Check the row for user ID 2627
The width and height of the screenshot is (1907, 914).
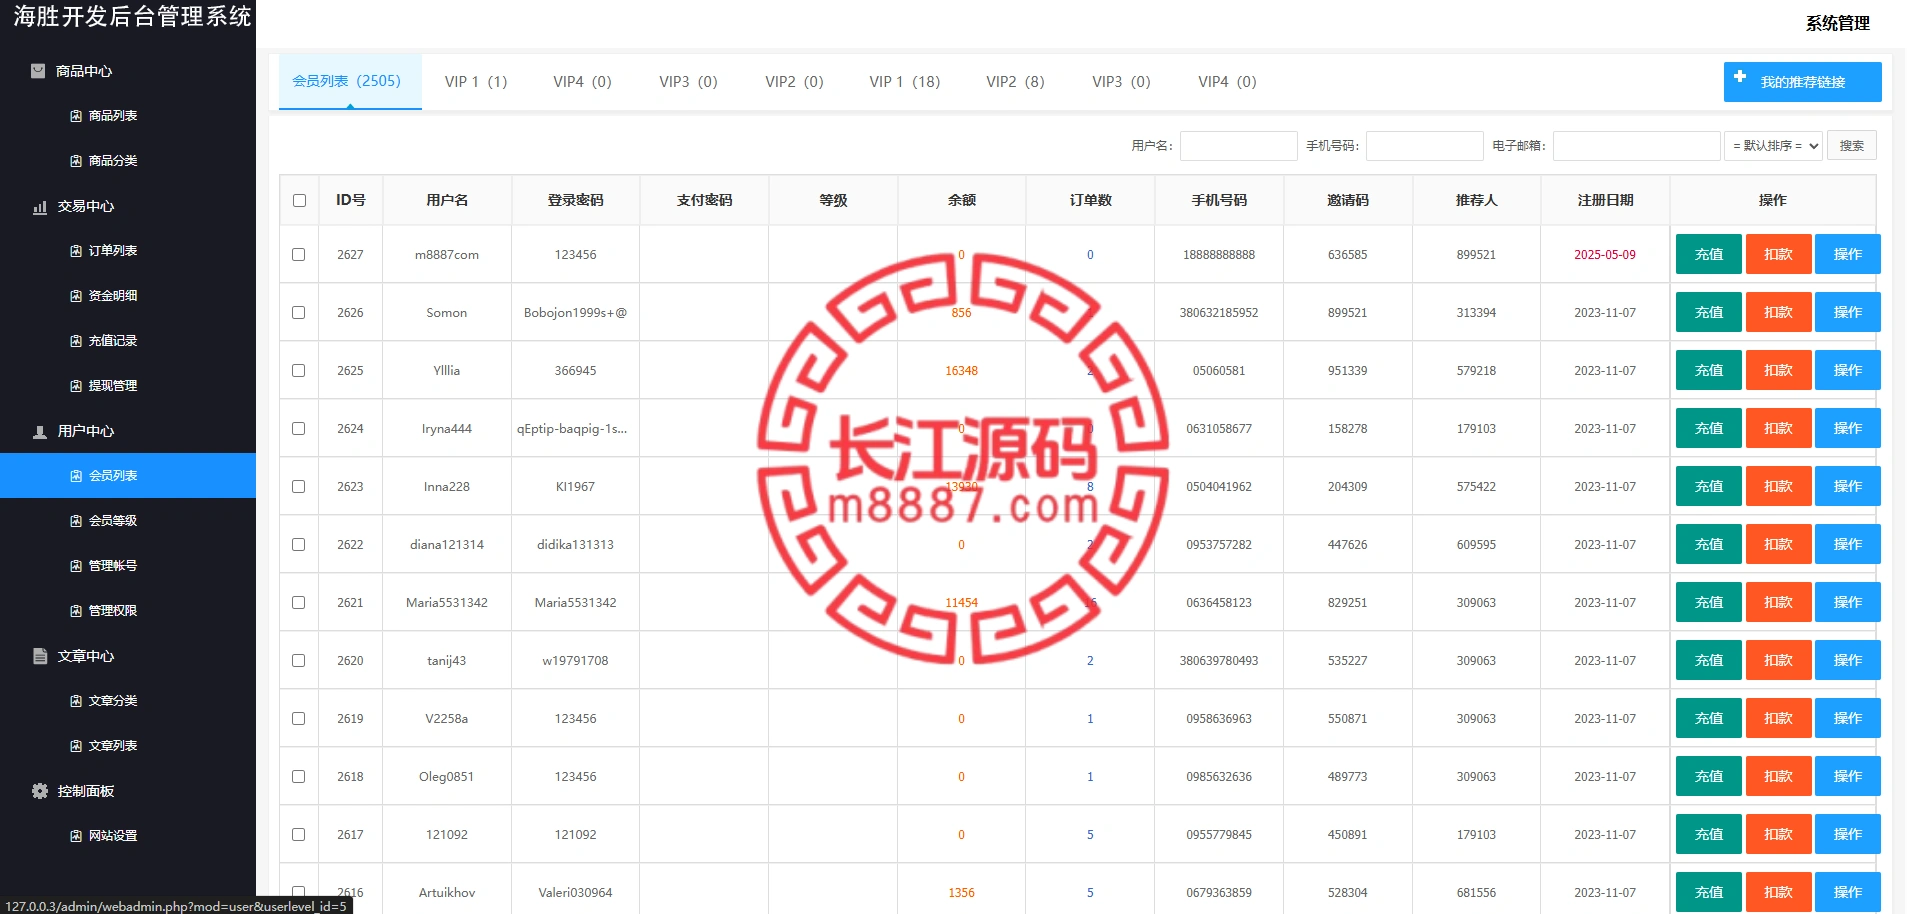click(299, 254)
